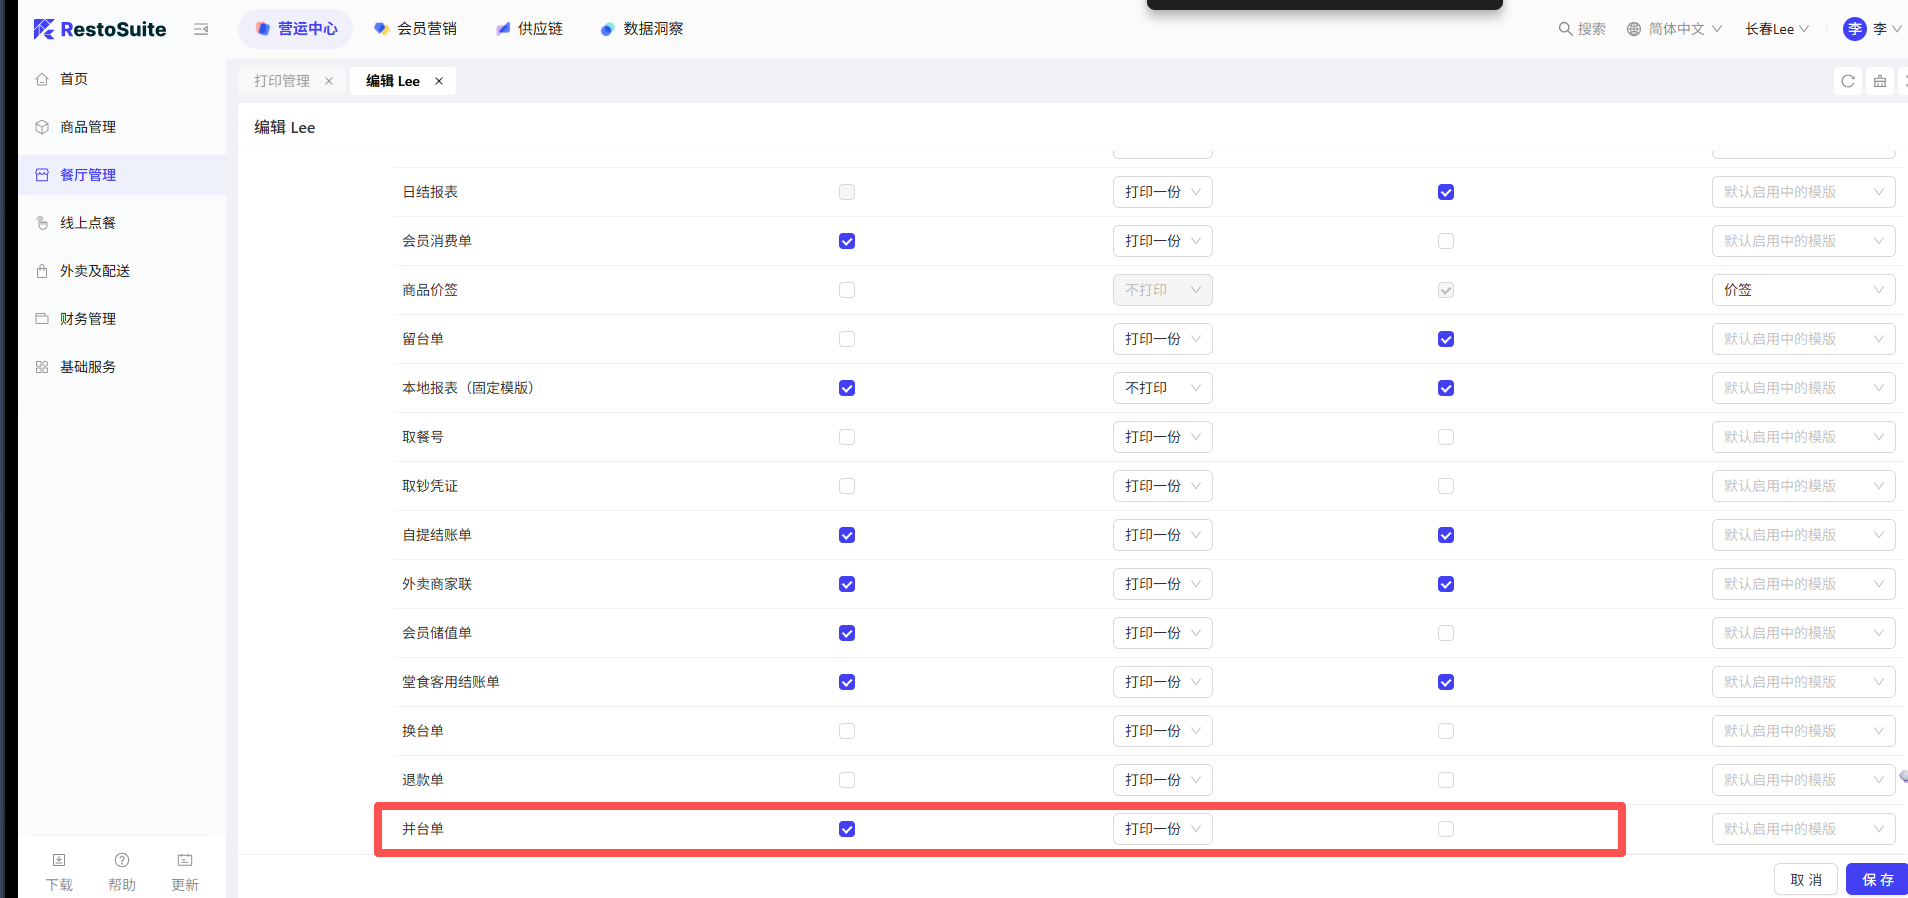This screenshot has width=1908, height=898.
Task: Click the RestoSuite logo
Action: click(x=100, y=29)
